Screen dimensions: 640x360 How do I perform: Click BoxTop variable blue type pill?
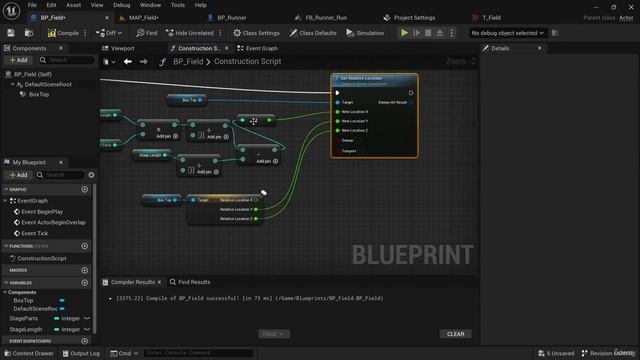(x=62, y=300)
